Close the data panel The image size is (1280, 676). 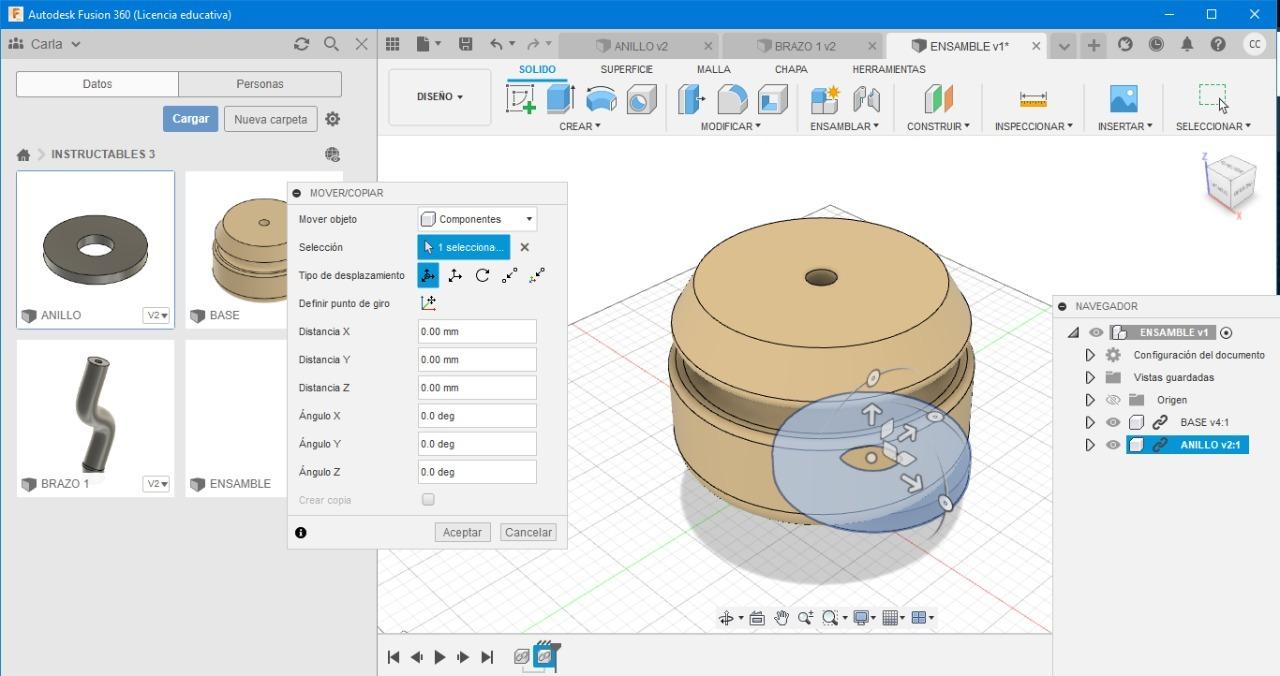(362, 44)
